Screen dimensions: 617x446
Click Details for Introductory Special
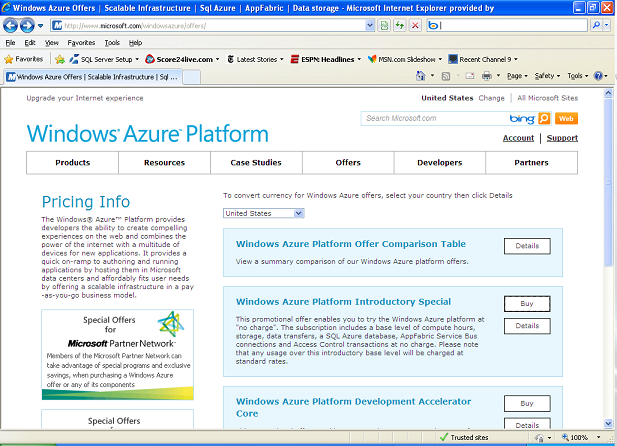coord(527,326)
